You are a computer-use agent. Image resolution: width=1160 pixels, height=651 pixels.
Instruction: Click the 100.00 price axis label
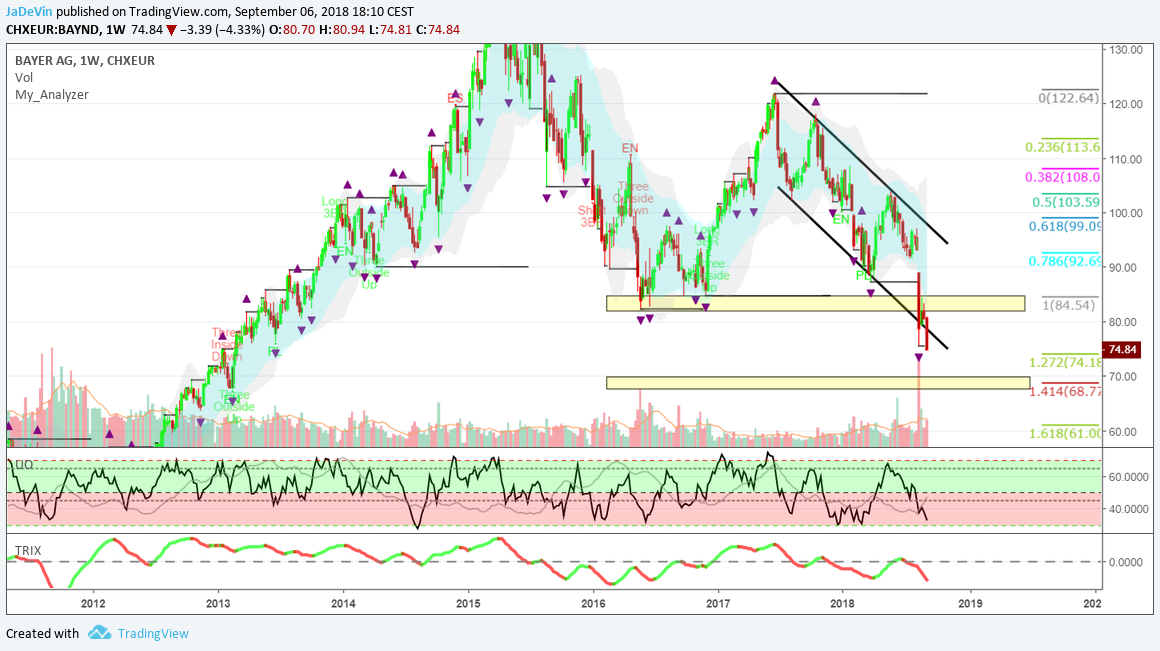[x=1125, y=213]
